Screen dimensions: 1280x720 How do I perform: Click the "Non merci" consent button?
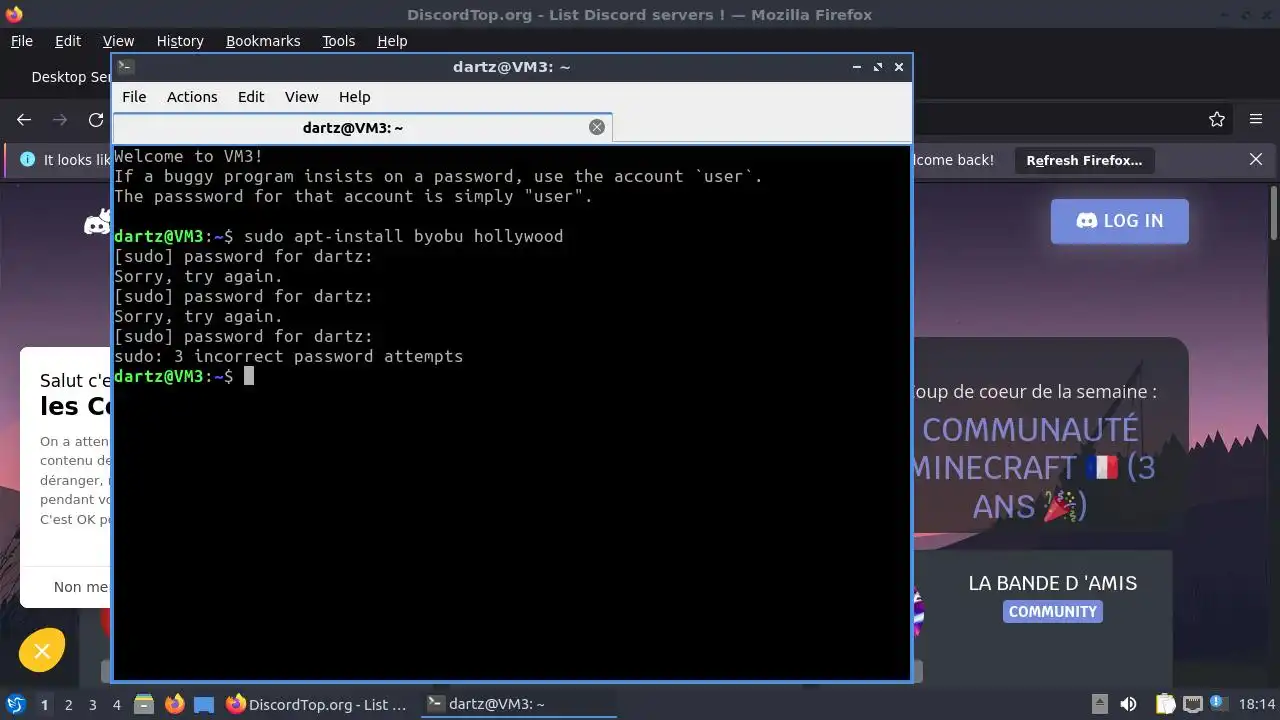coord(81,587)
